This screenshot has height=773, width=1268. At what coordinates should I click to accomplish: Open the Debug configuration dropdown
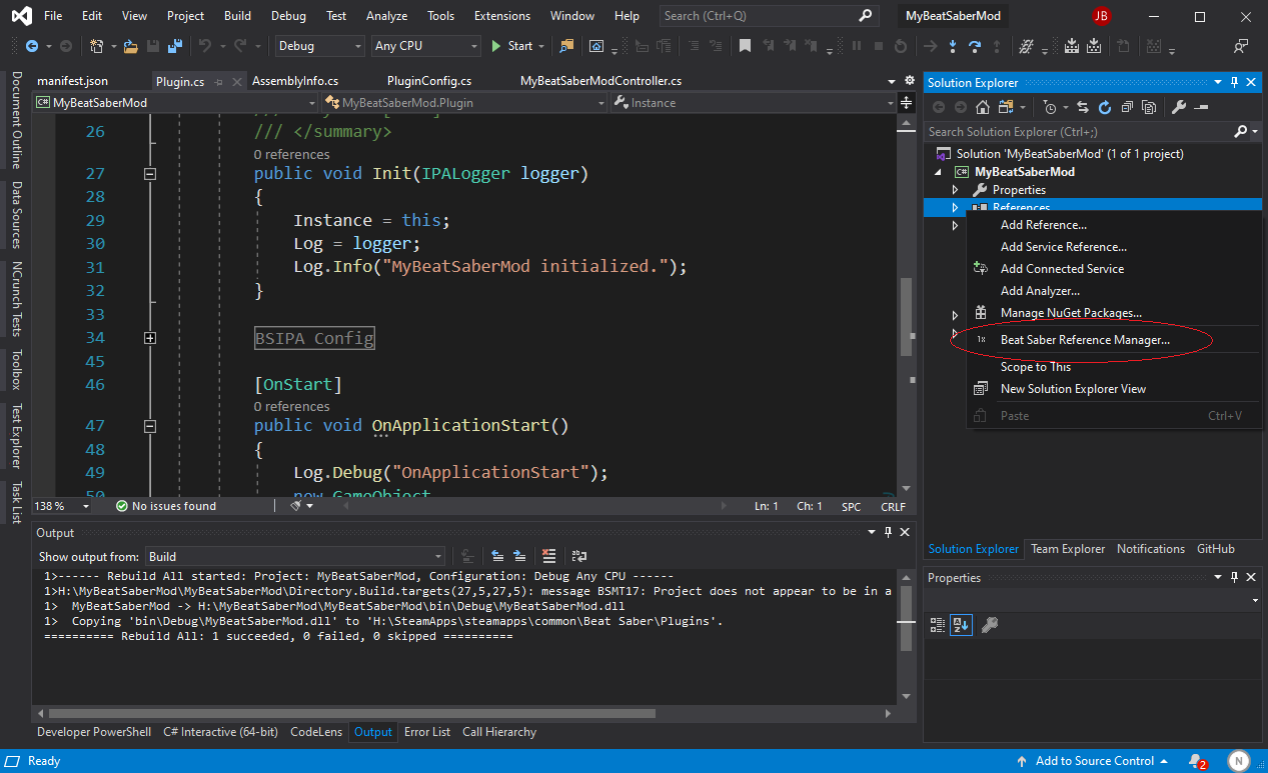point(319,46)
